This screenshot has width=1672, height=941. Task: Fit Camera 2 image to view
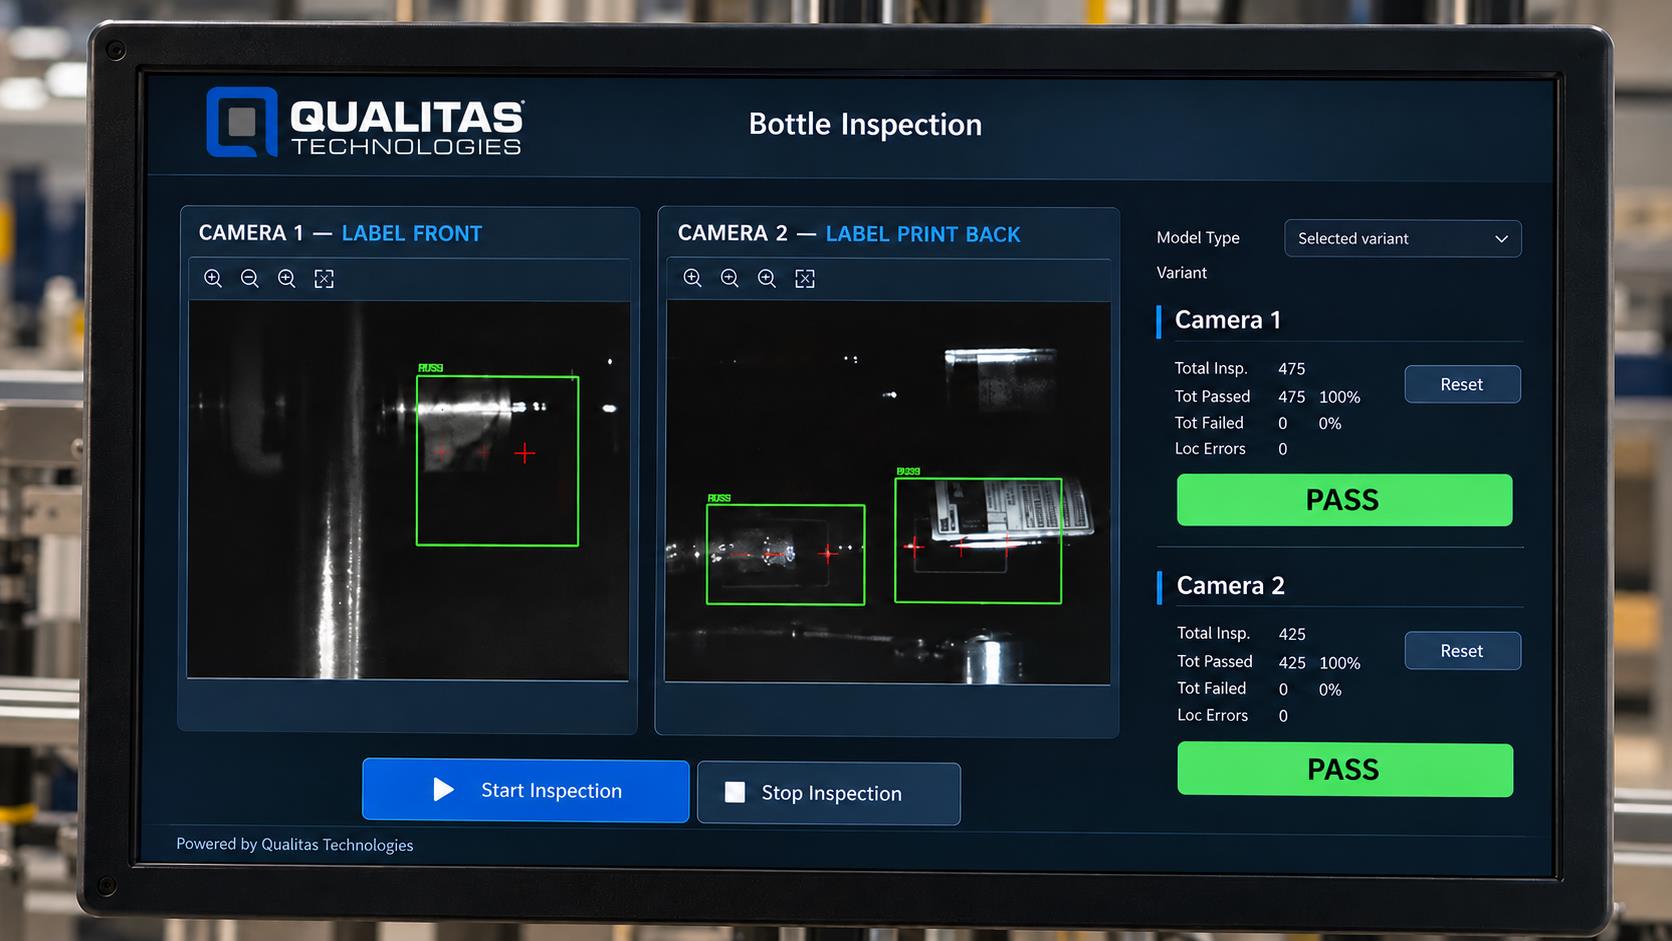[805, 279]
